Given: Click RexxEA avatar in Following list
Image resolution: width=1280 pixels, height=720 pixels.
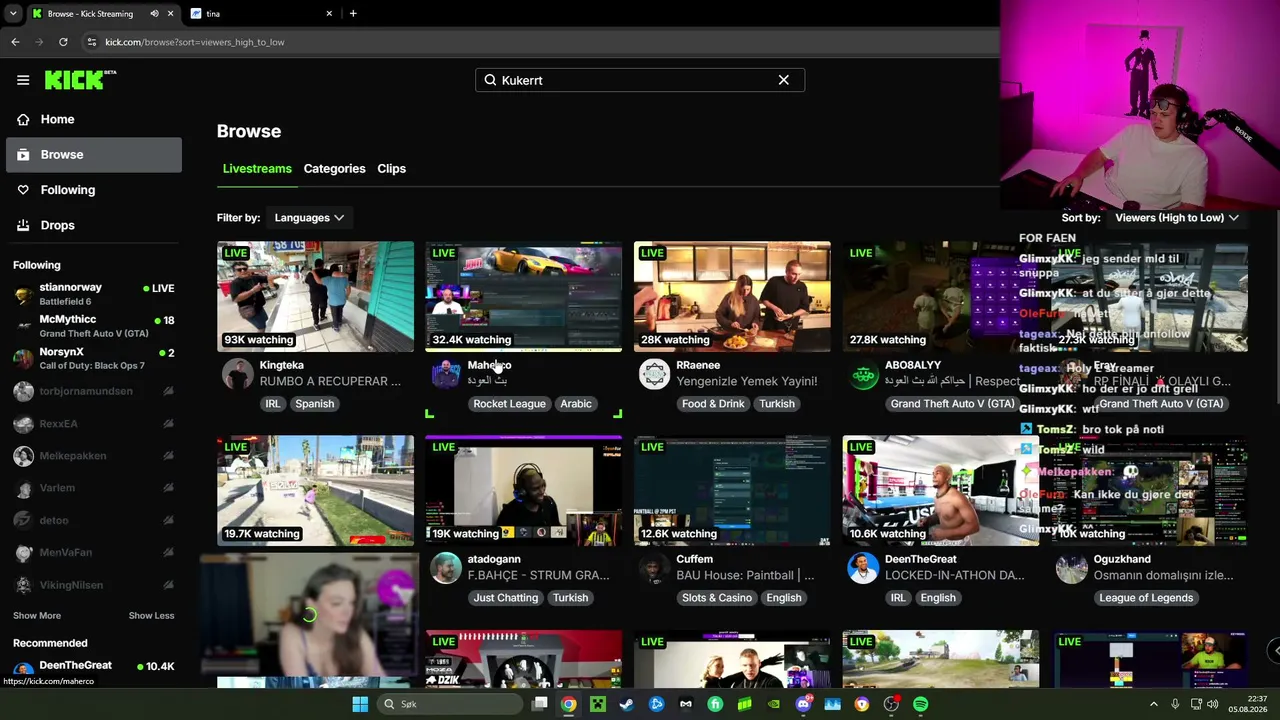Looking at the screenshot, I should [x=24, y=424].
